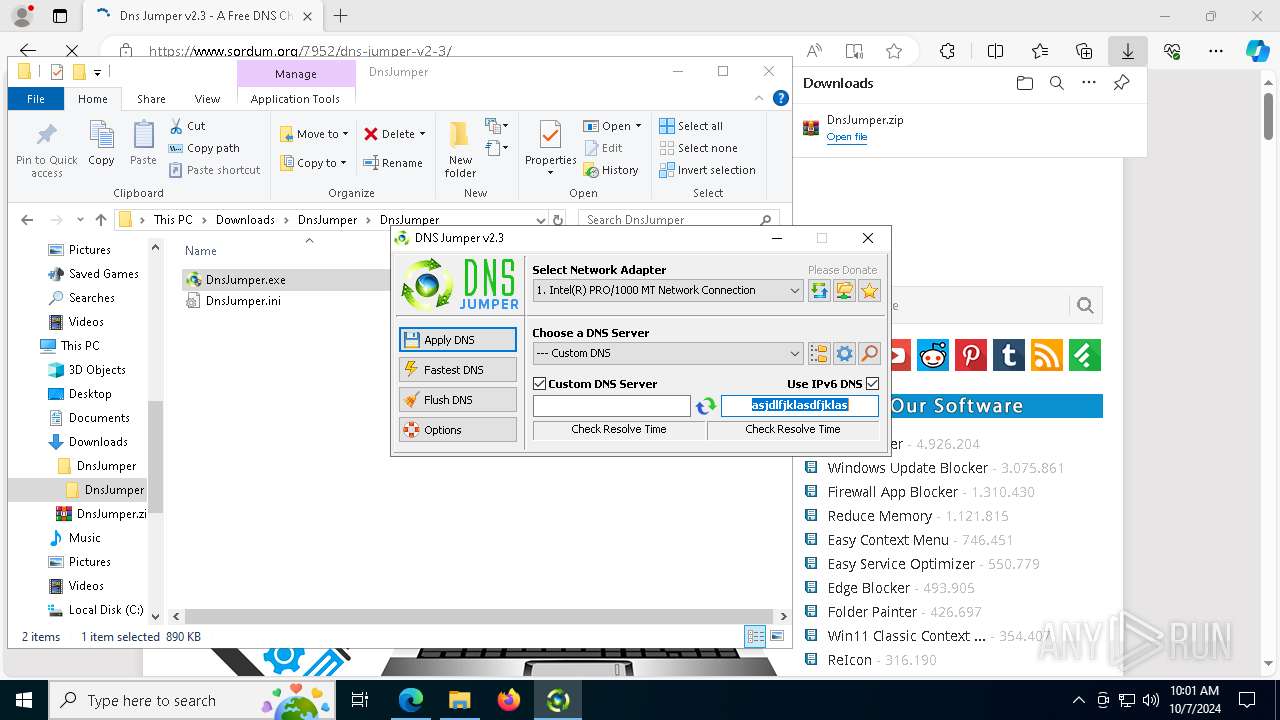Click Rename in Organize group
This screenshot has height=720, width=1280.
click(x=392, y=163)
